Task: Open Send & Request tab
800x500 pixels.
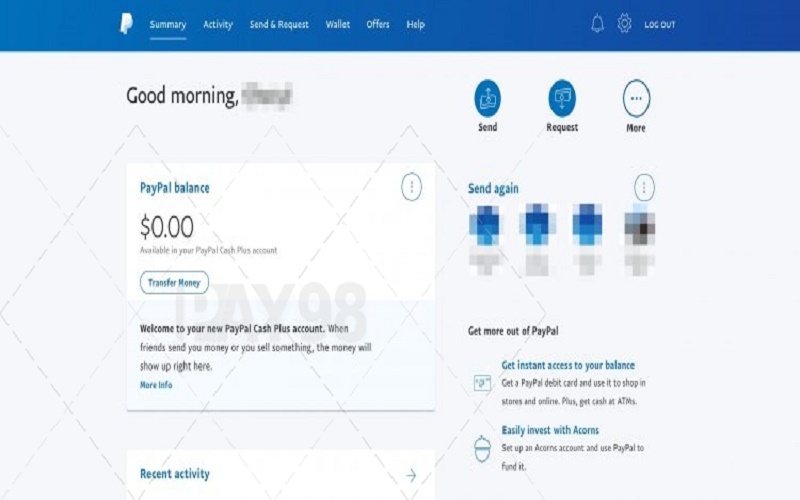Action: click(279, 24)
